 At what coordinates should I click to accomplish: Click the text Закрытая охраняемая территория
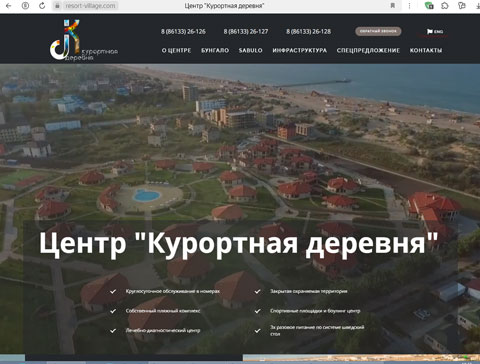tap(309, 291)
